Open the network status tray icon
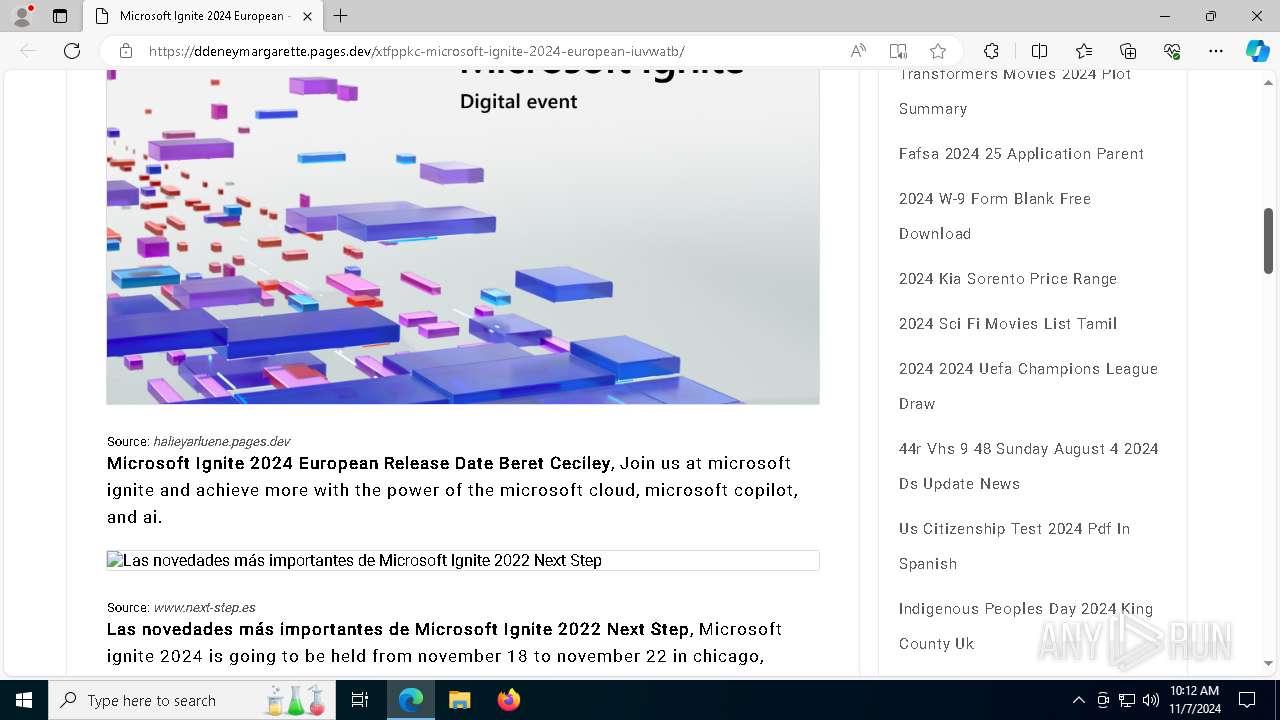1280x720 pixels. click(x=1127, y=700)
